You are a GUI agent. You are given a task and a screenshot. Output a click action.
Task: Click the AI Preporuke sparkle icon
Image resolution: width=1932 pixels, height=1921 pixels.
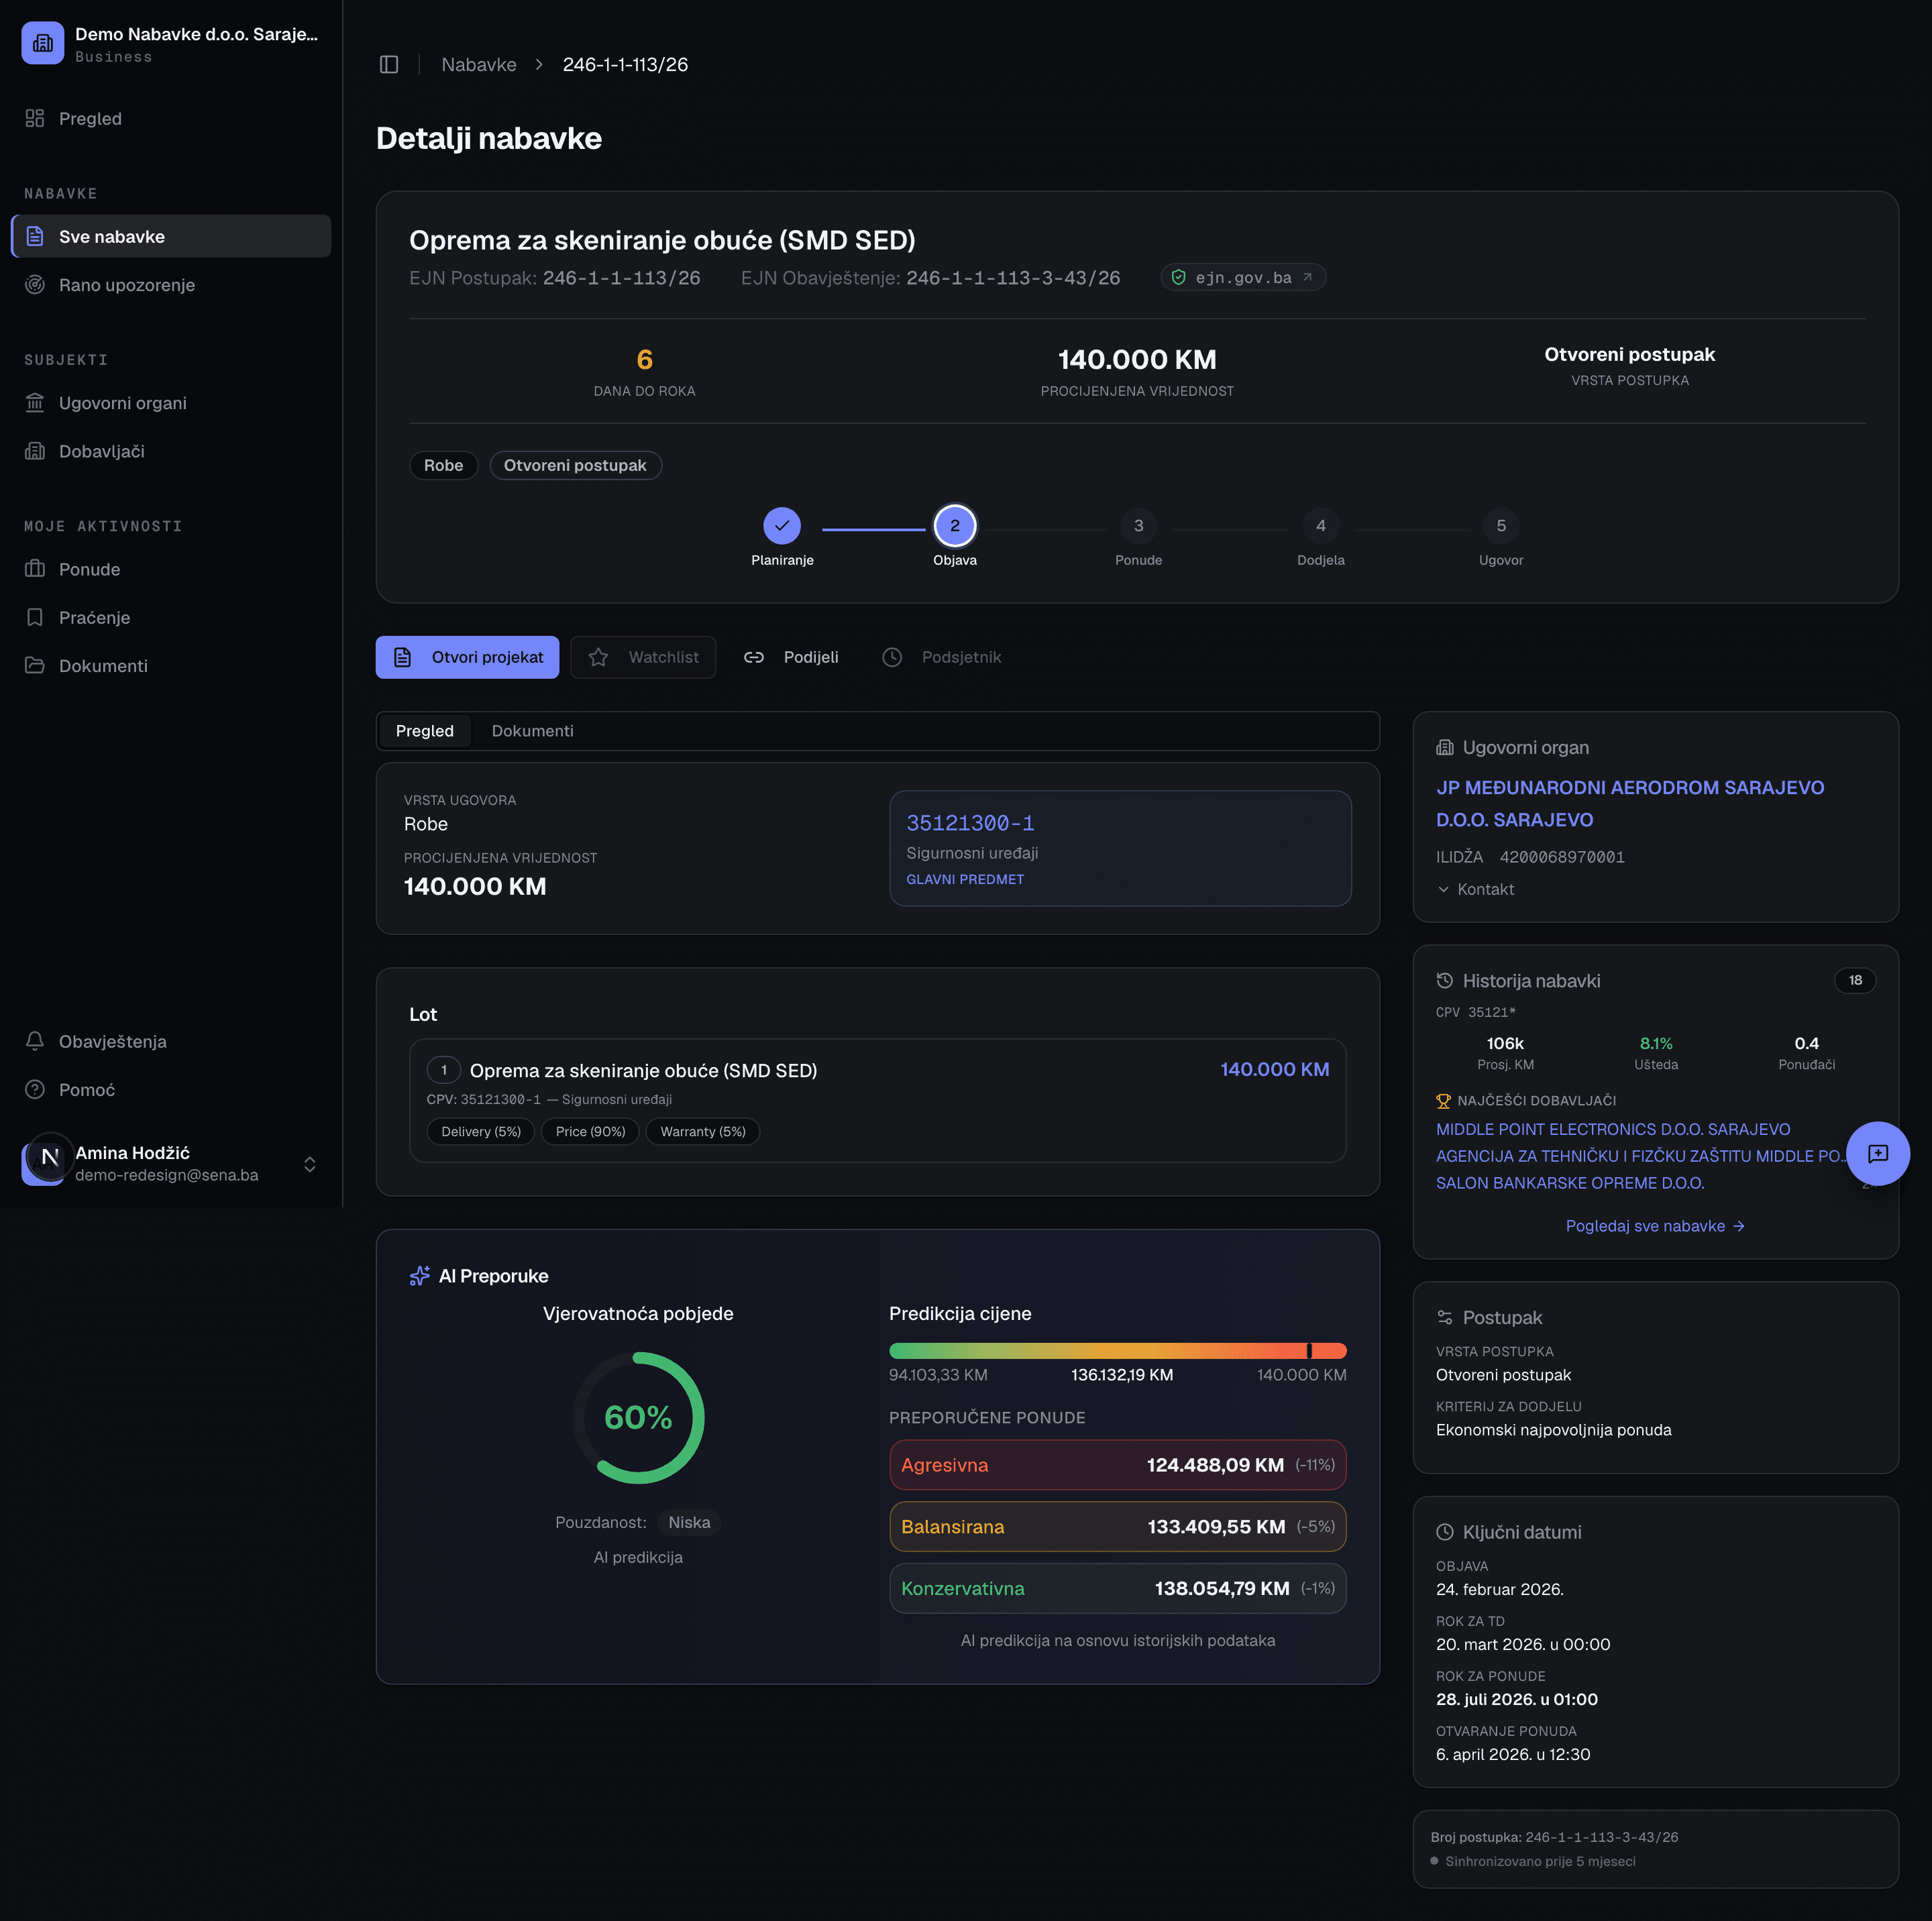click(420, 1276)
